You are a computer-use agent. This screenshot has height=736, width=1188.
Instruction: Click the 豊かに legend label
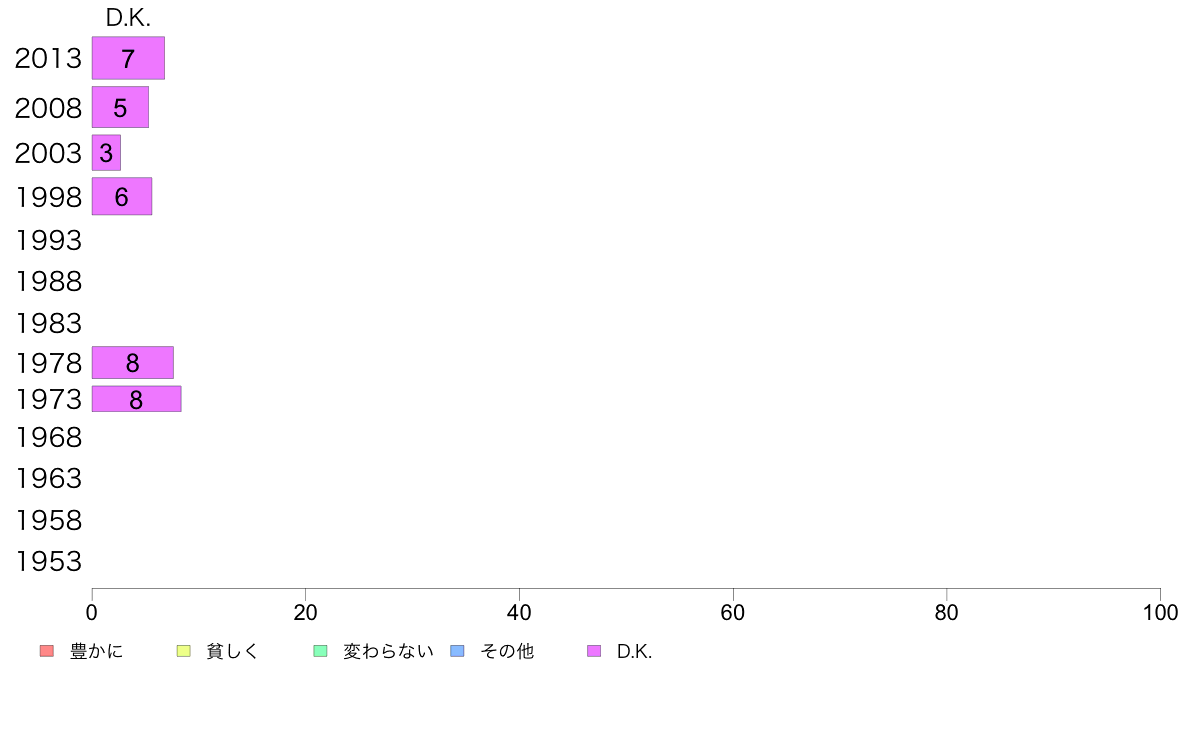(x=96, y=651)
